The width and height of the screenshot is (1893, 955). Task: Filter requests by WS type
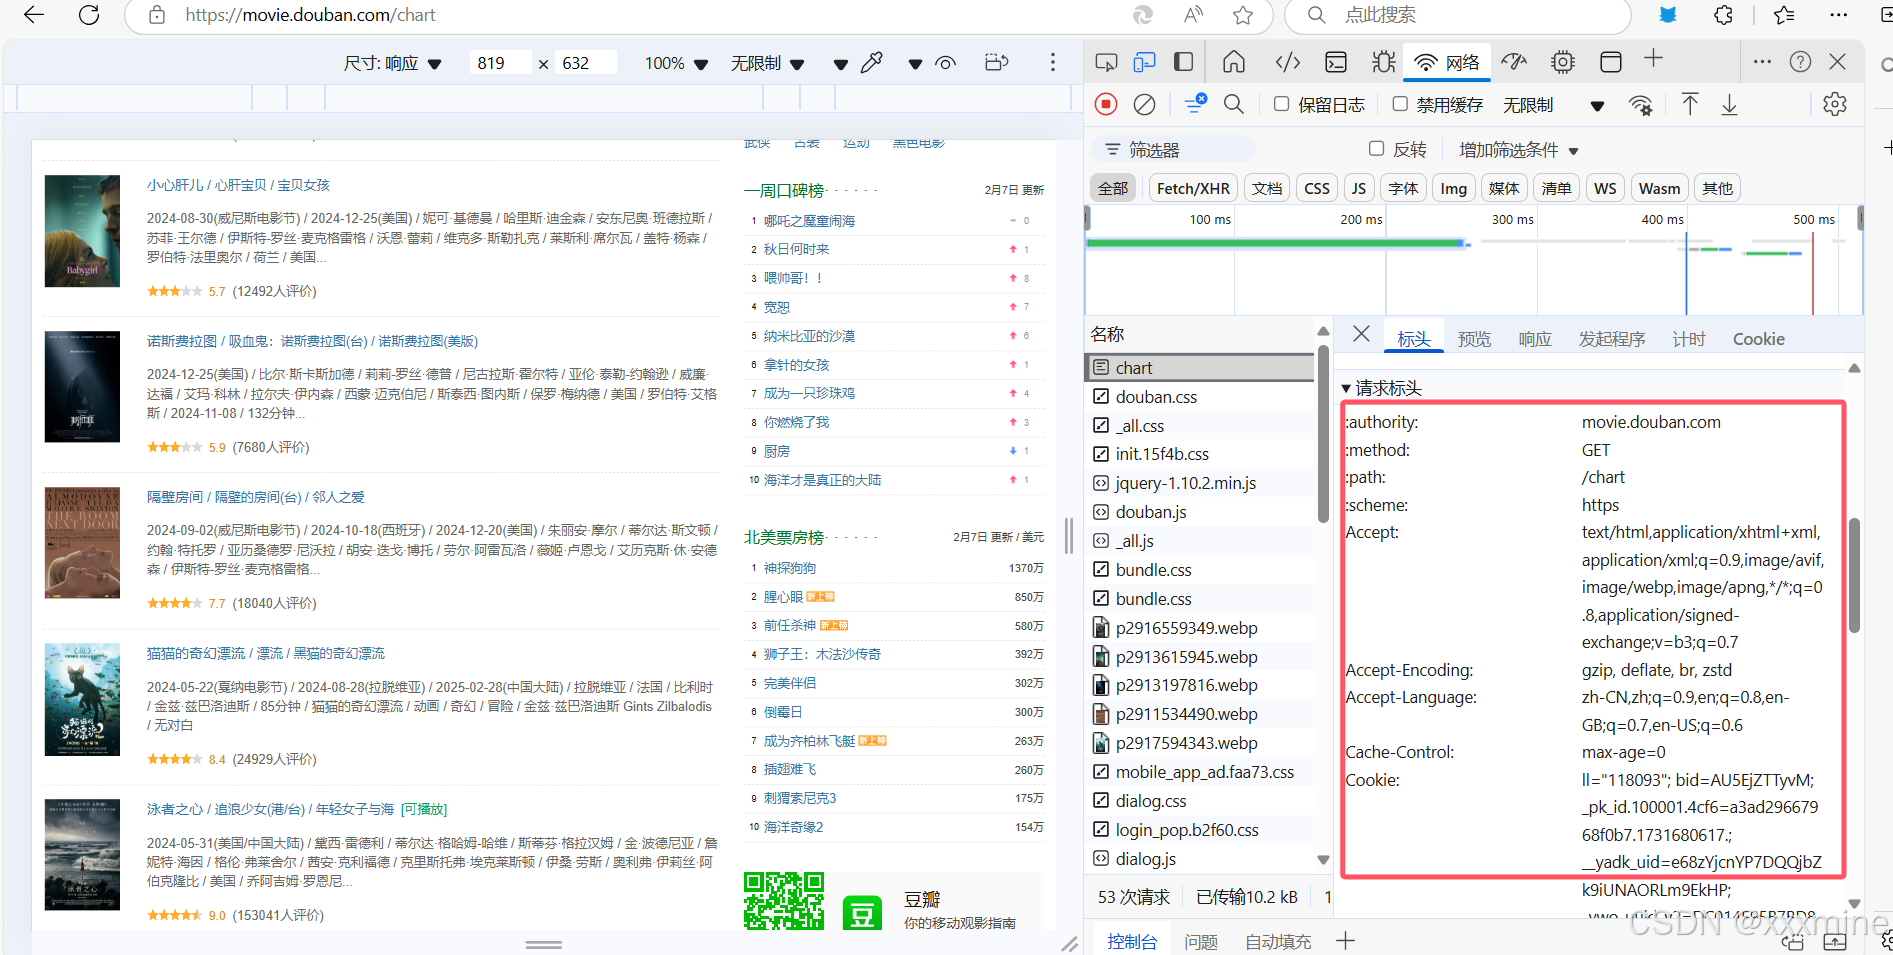[x=1605, y=188]
